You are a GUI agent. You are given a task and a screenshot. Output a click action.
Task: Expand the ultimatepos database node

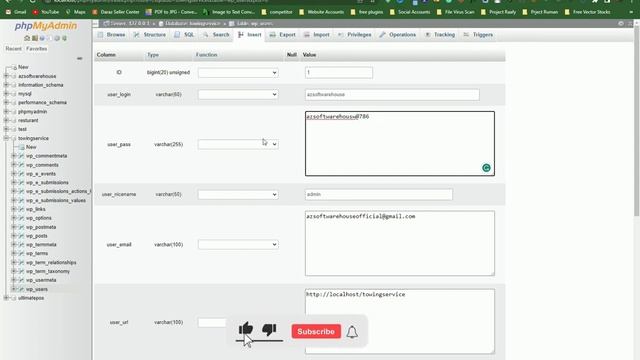pos(6,298)
